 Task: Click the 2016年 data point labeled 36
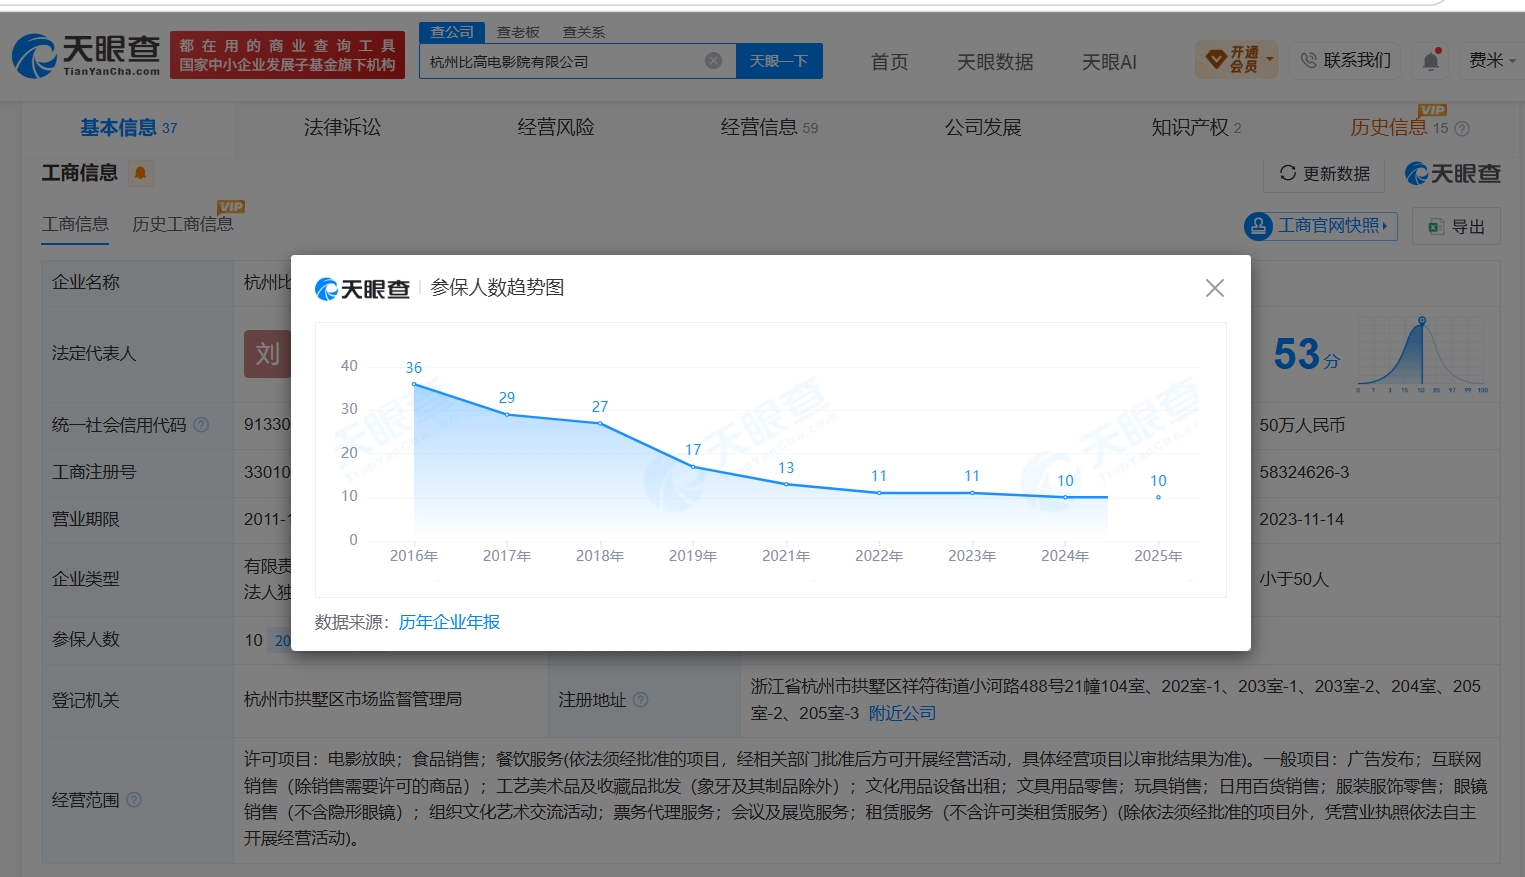(x=414, y=384)
